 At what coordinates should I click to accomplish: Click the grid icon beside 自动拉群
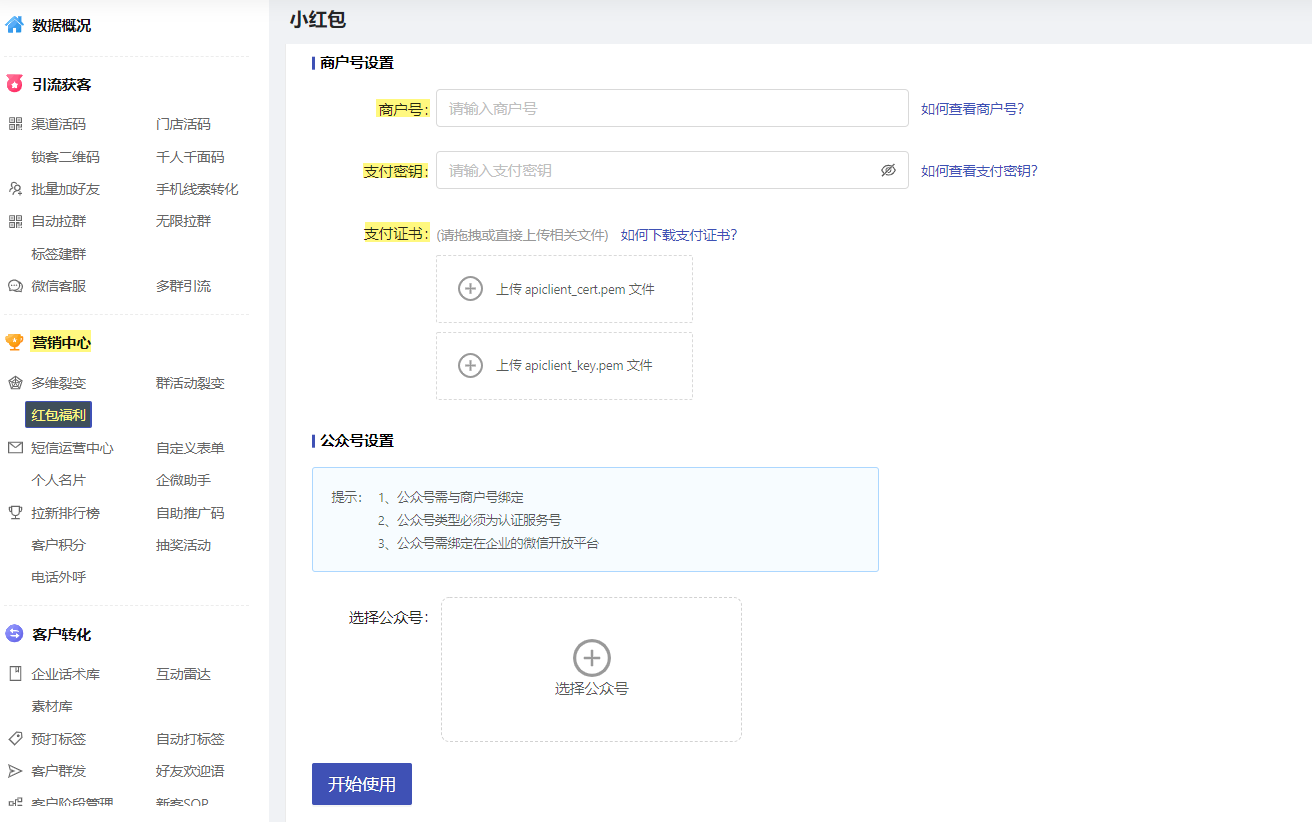[x=15, y=221]
